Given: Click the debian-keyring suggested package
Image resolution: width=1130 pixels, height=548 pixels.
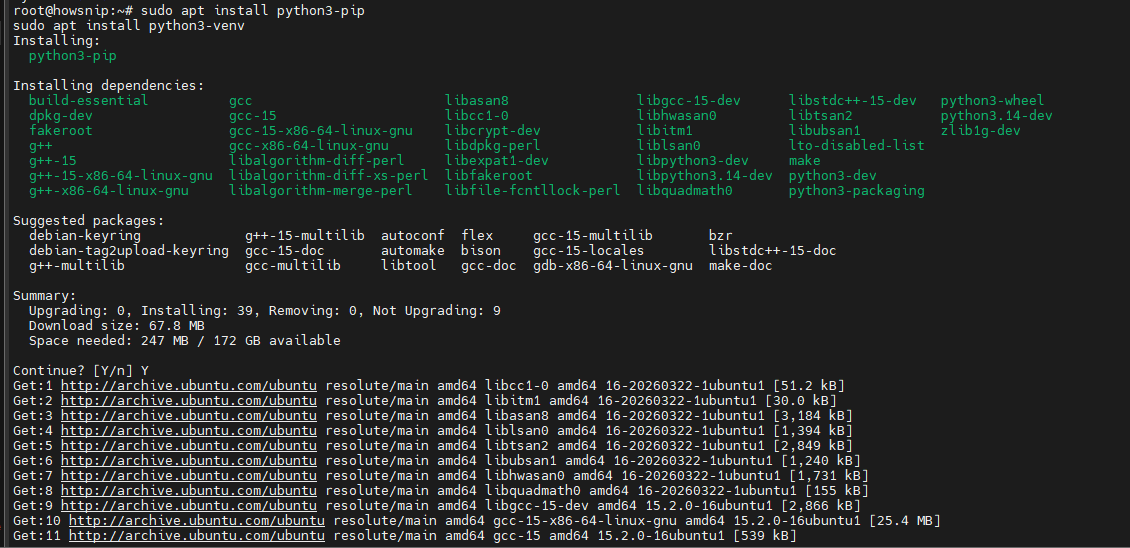Looking at the screenshot, I should [x=85, y=236].
